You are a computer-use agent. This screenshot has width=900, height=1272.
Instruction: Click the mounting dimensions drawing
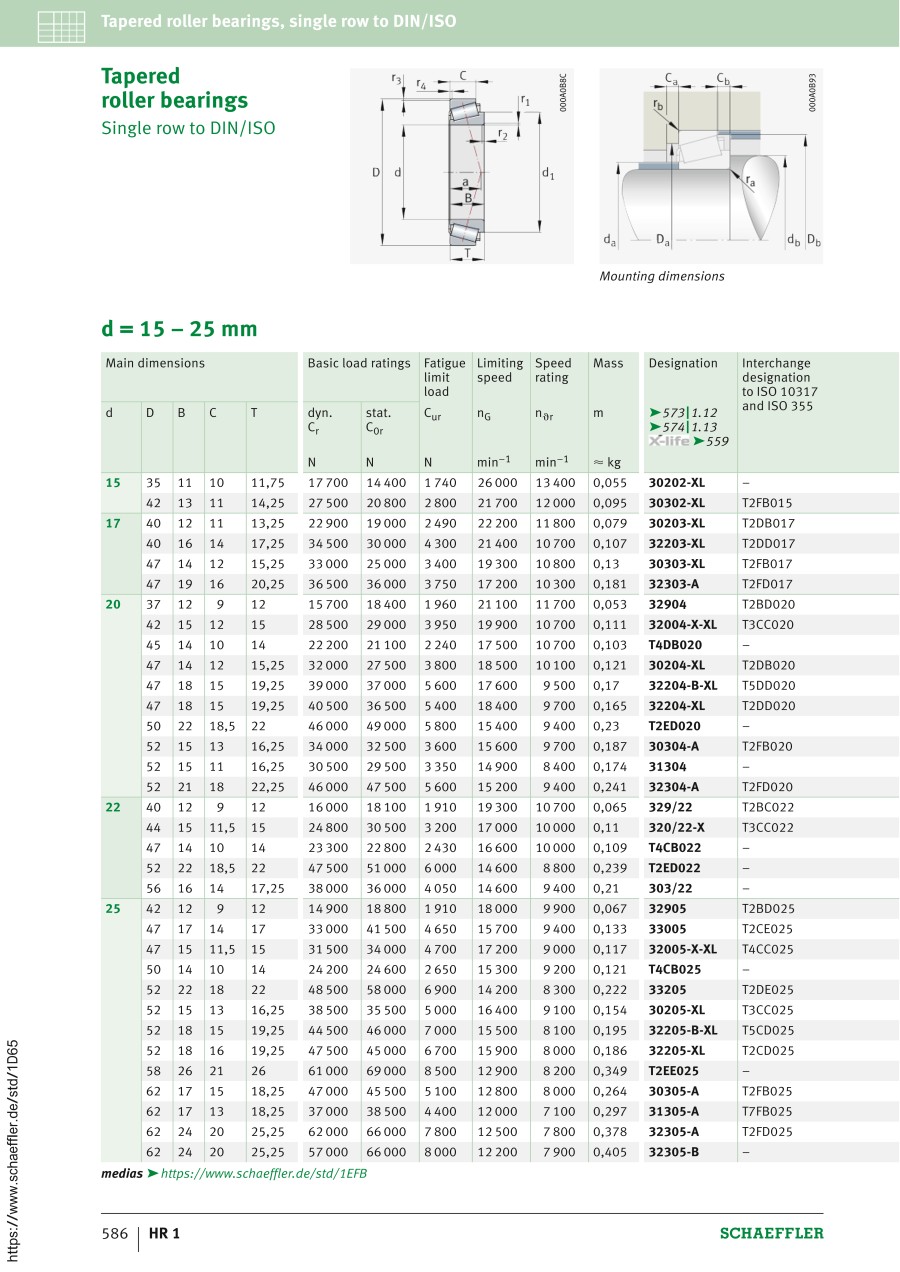[x=711, y=165]
